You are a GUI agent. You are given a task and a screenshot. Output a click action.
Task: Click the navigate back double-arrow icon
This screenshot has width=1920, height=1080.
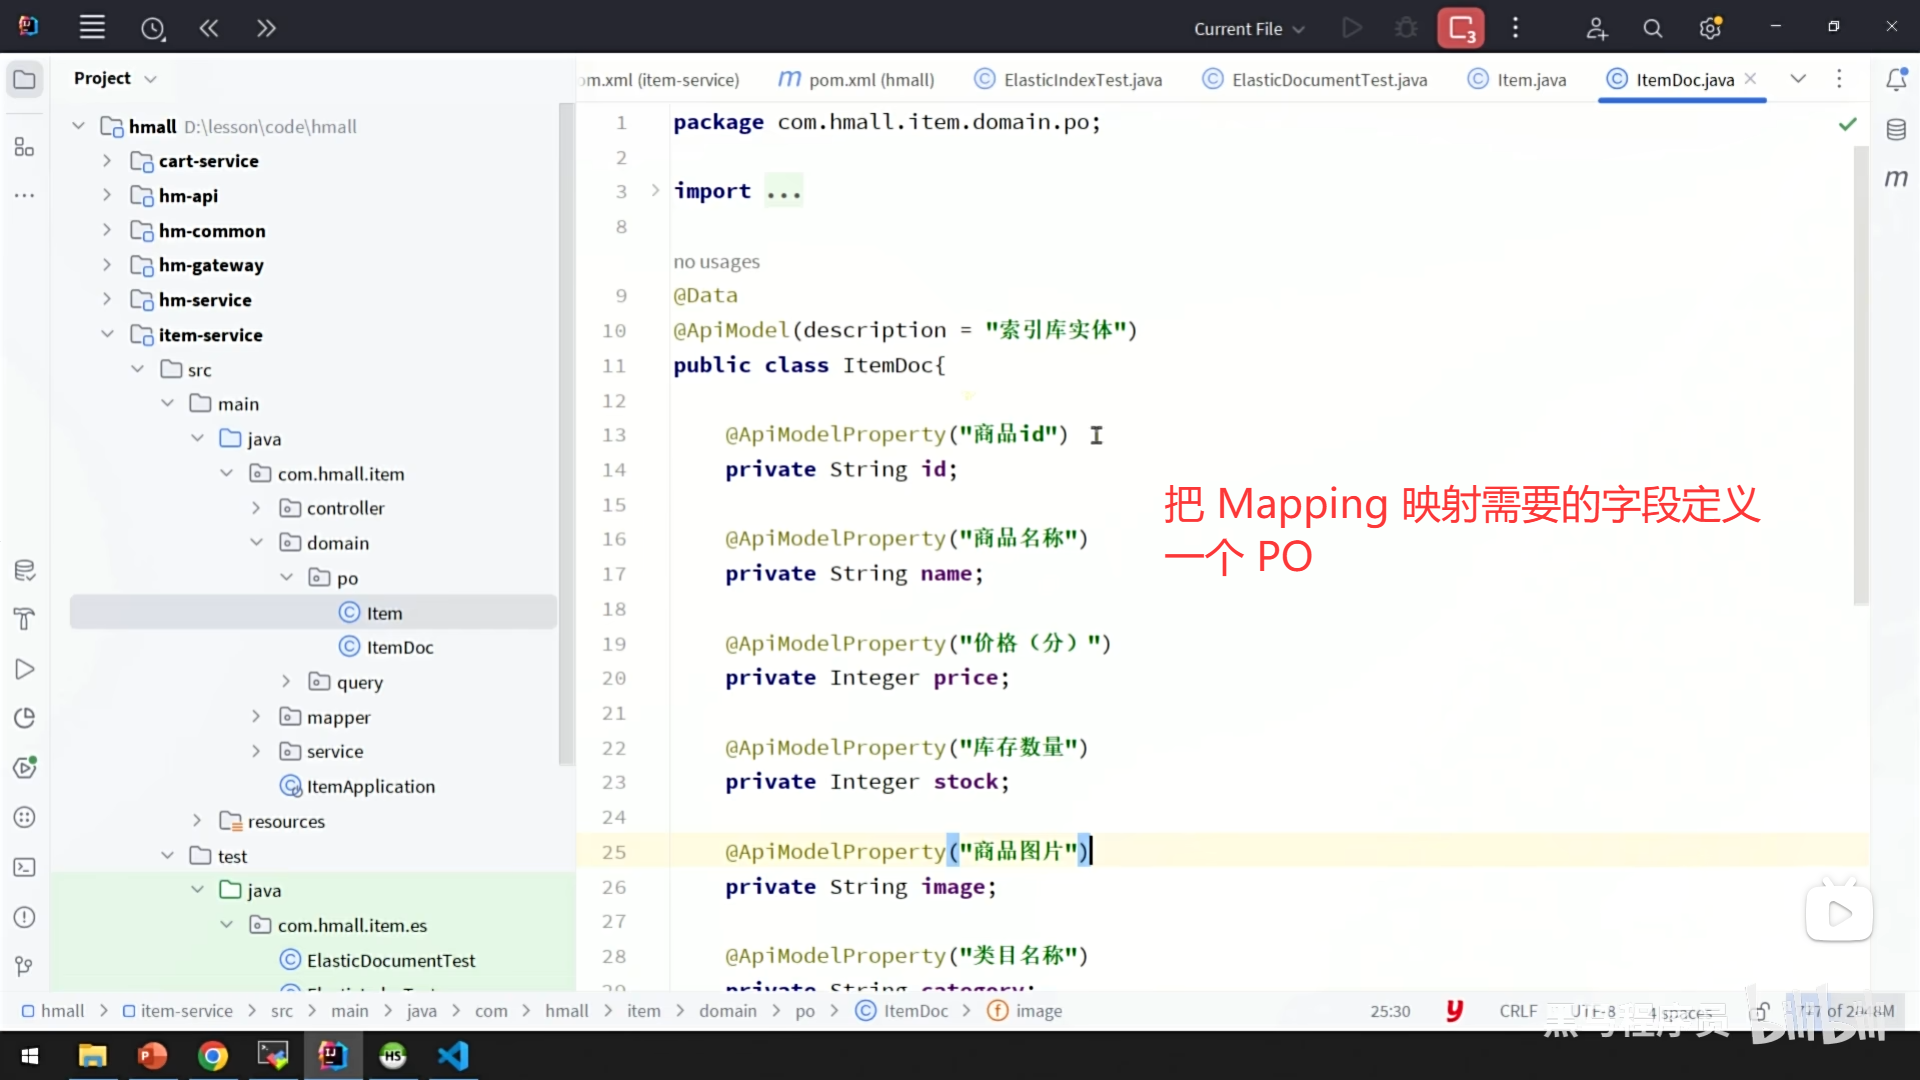click(209, 28)
